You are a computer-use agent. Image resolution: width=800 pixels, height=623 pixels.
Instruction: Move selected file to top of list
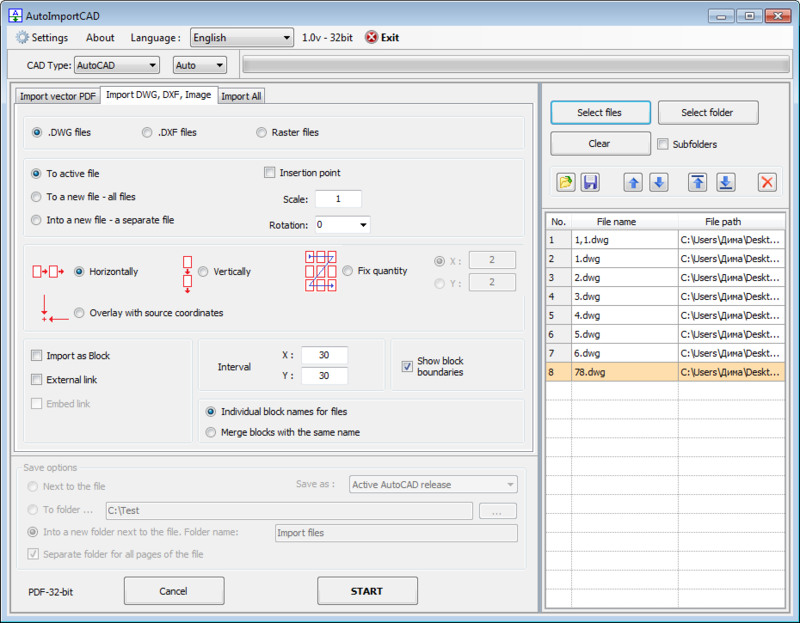(699, 182)
